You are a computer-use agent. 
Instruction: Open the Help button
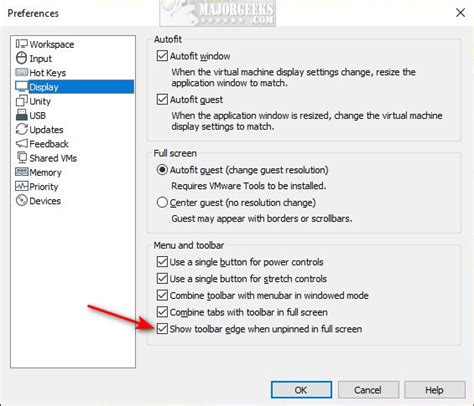coord(435,390)
